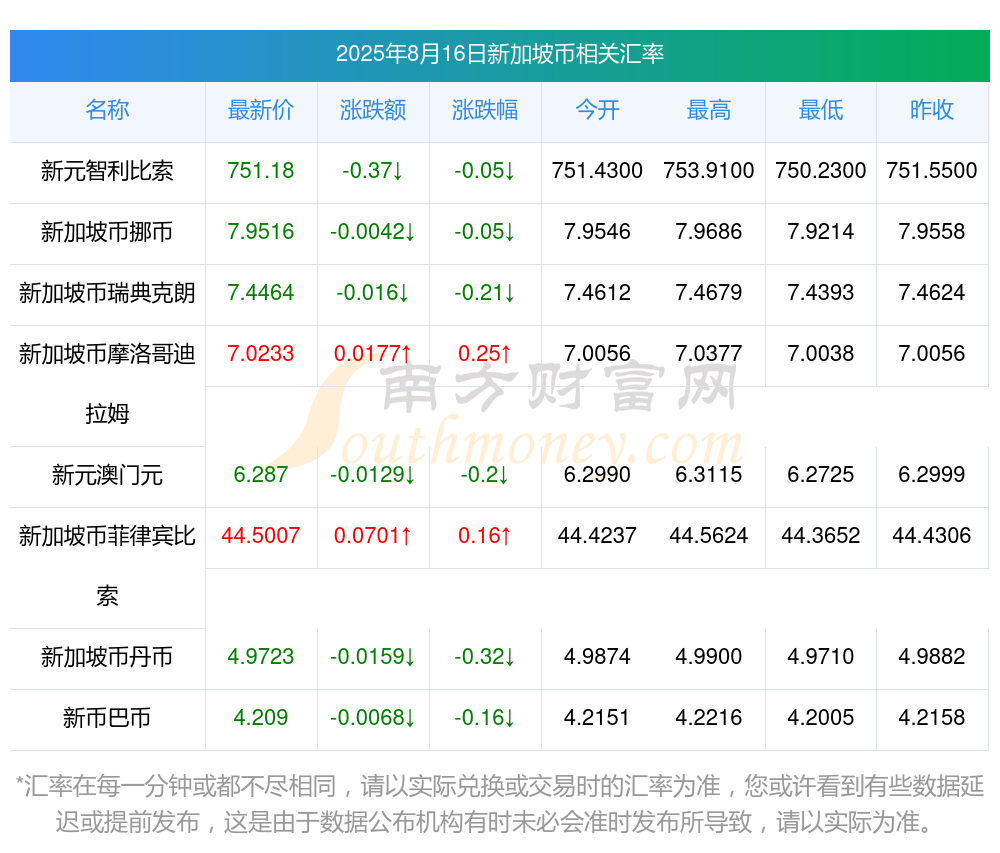This screenshot has width=1000, height=853.
Task: Click change percent 0.25↑
Action: 485,353
